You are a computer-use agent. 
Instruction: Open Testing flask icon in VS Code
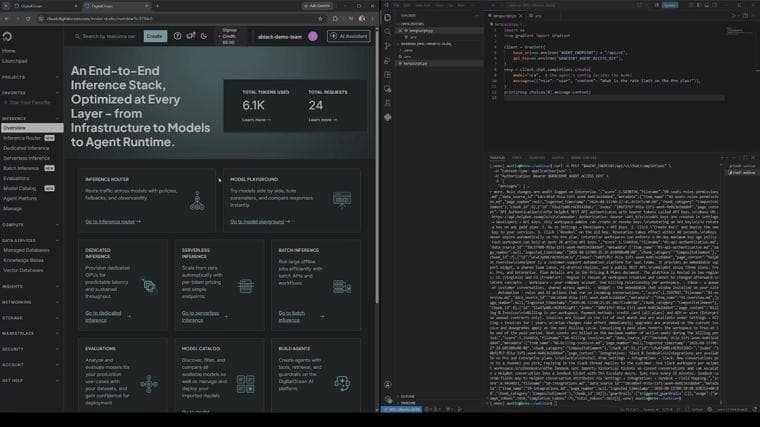click(388, 103)
